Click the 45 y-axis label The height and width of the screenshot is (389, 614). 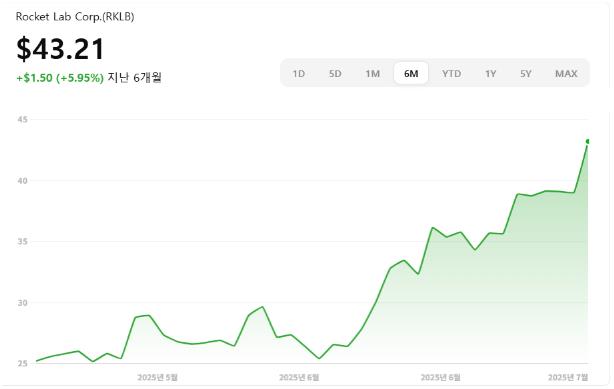23,119
